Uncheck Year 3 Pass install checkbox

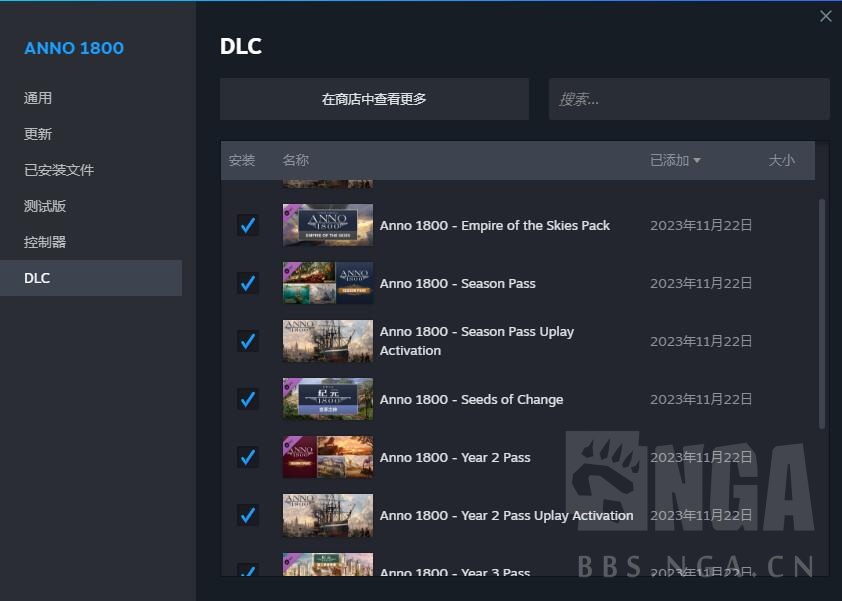click(x=247, y=573)
